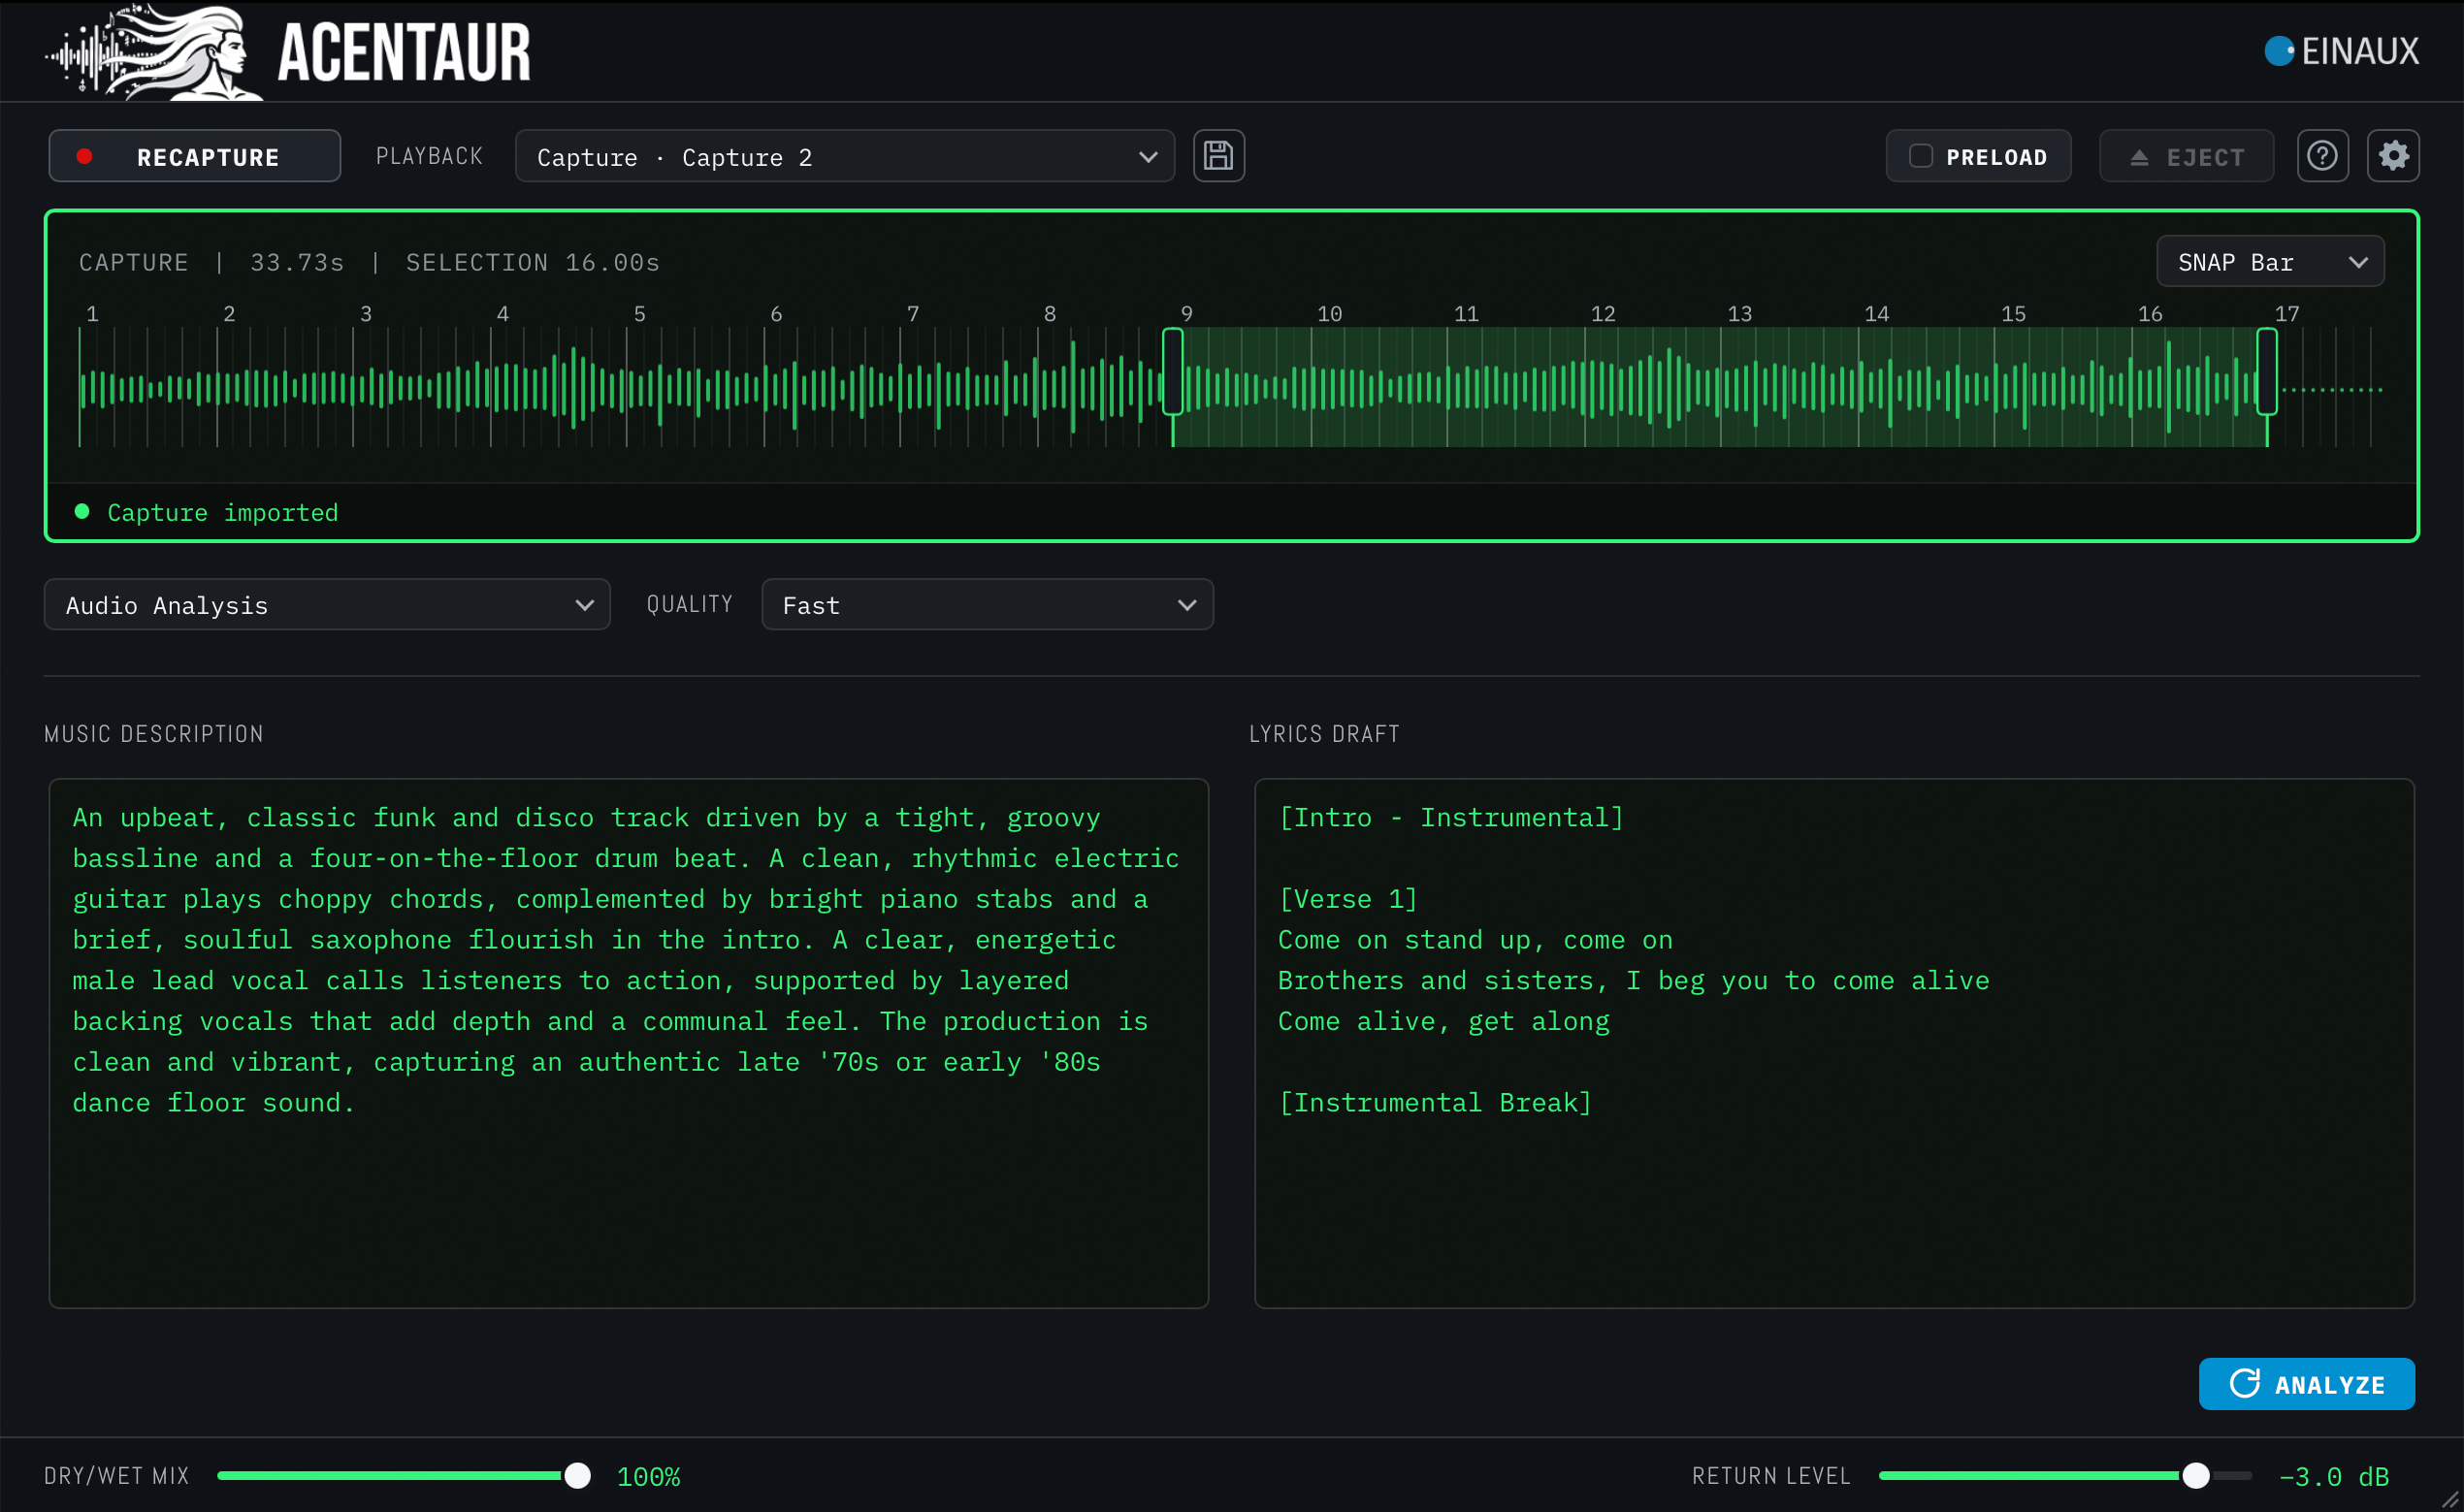Image resolution: width=2464 pixels, height=1512 pixels.
Task: Open the help question mark icon
Action: click(2322, 156)
